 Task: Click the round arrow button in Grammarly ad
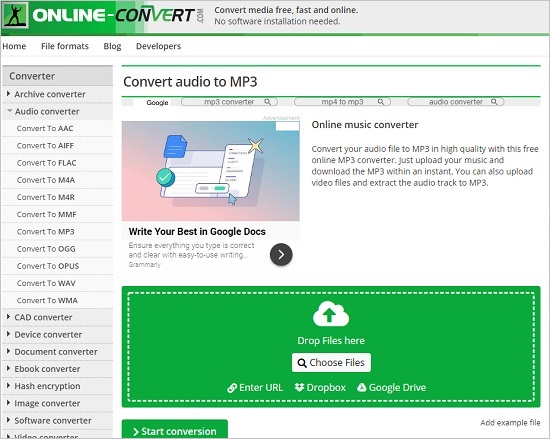[281, 254]
